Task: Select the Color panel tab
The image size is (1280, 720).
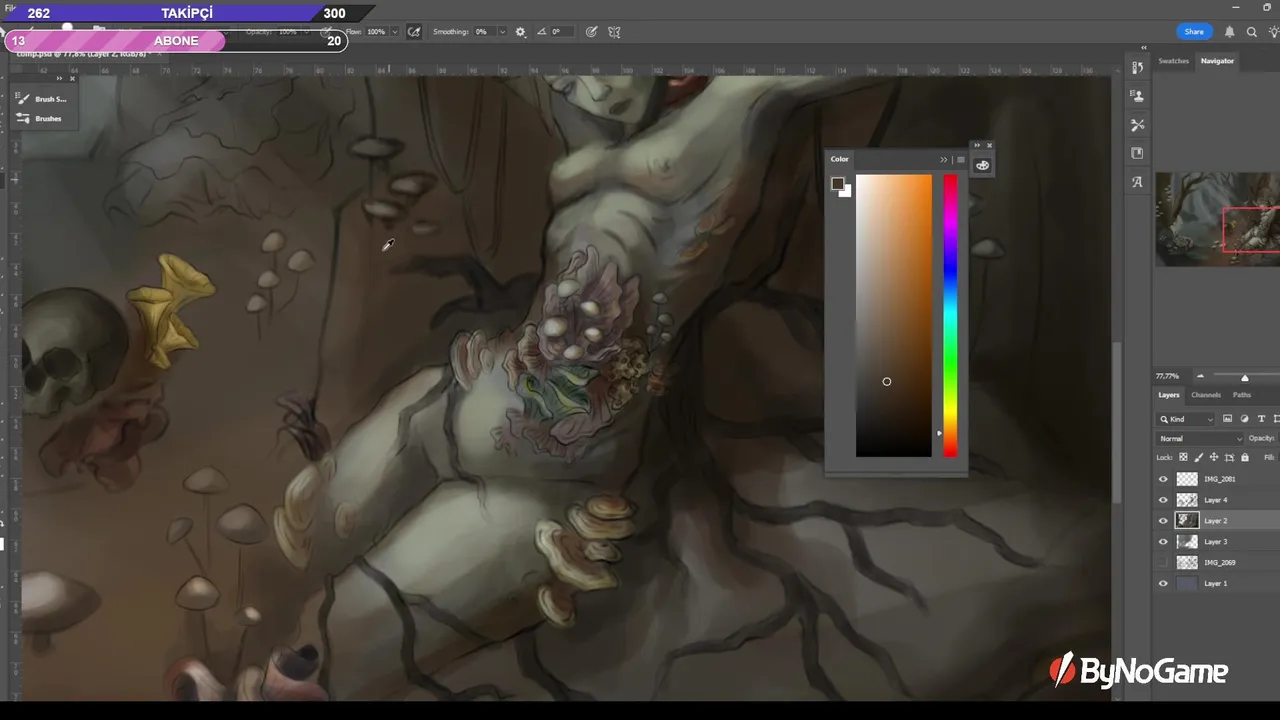Action: [839, 159]
